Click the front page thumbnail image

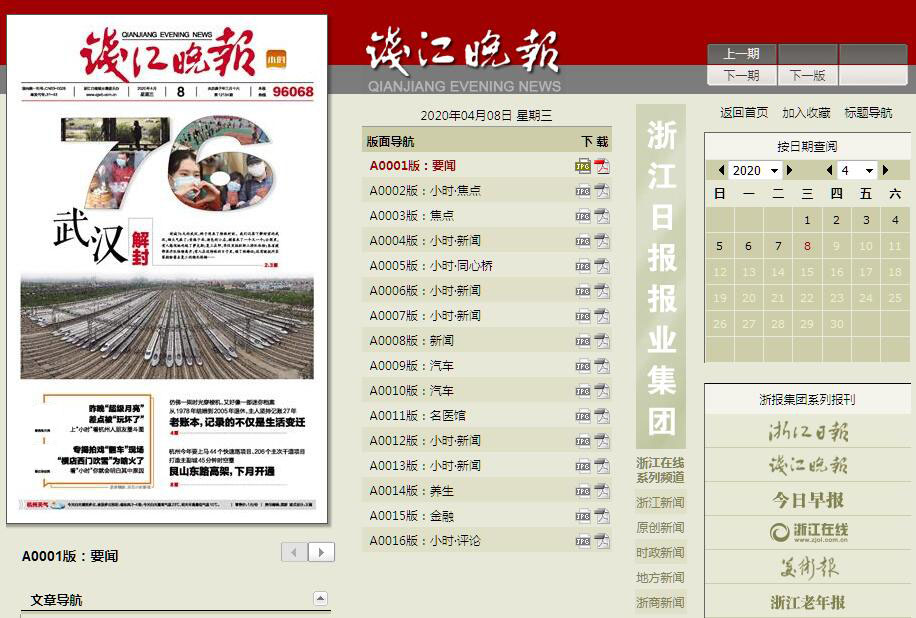(167, 270)
